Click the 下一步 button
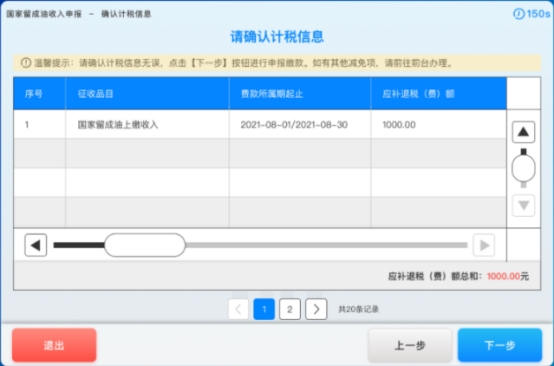 click(500, 345)
